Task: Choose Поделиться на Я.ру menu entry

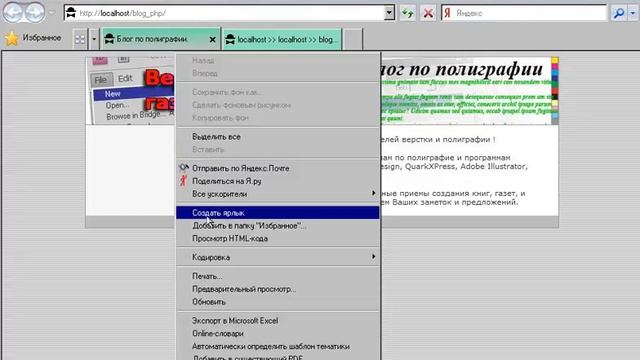Action: [x=278, y=181]
